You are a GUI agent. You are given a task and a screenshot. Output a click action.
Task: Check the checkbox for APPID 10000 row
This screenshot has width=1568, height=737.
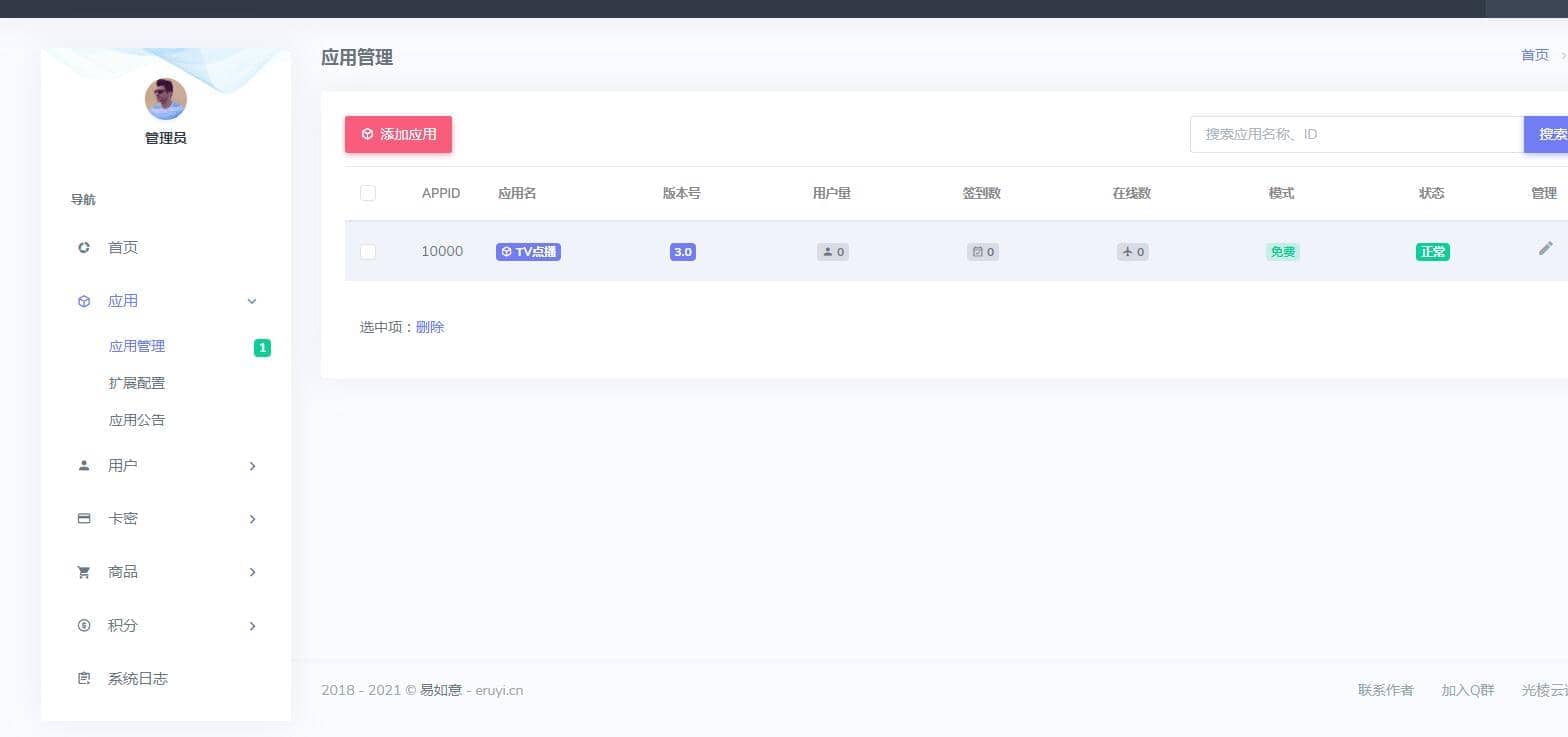point(368,252)
